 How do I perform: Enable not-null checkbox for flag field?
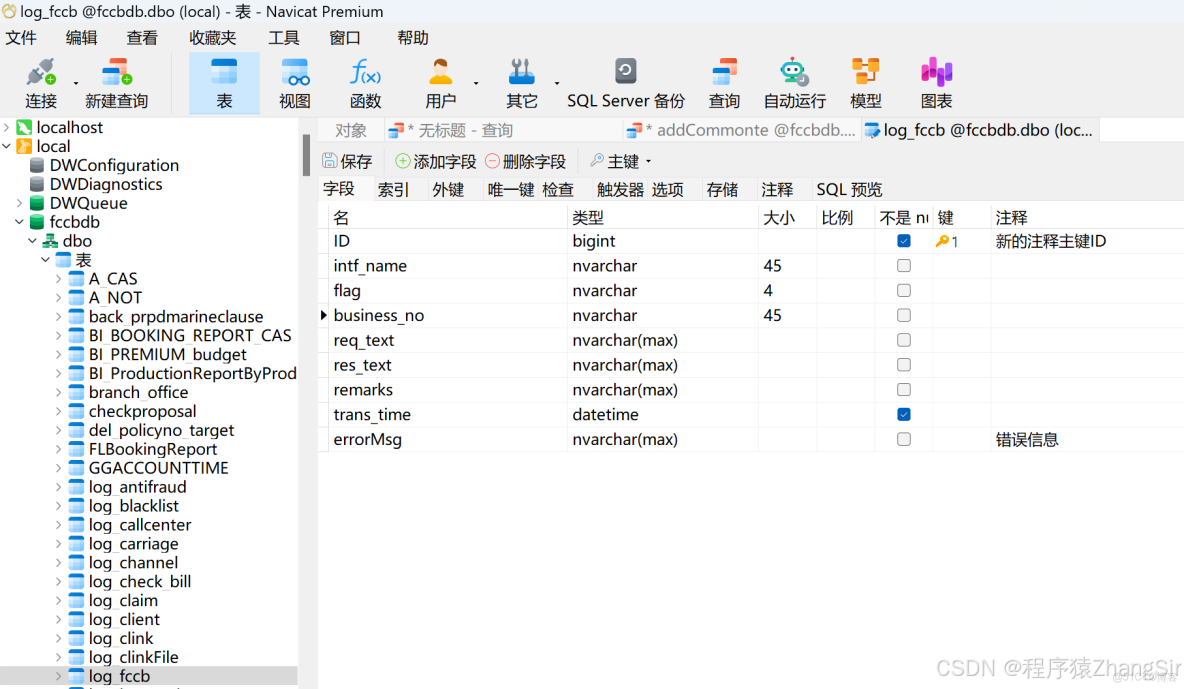[904, 290]
